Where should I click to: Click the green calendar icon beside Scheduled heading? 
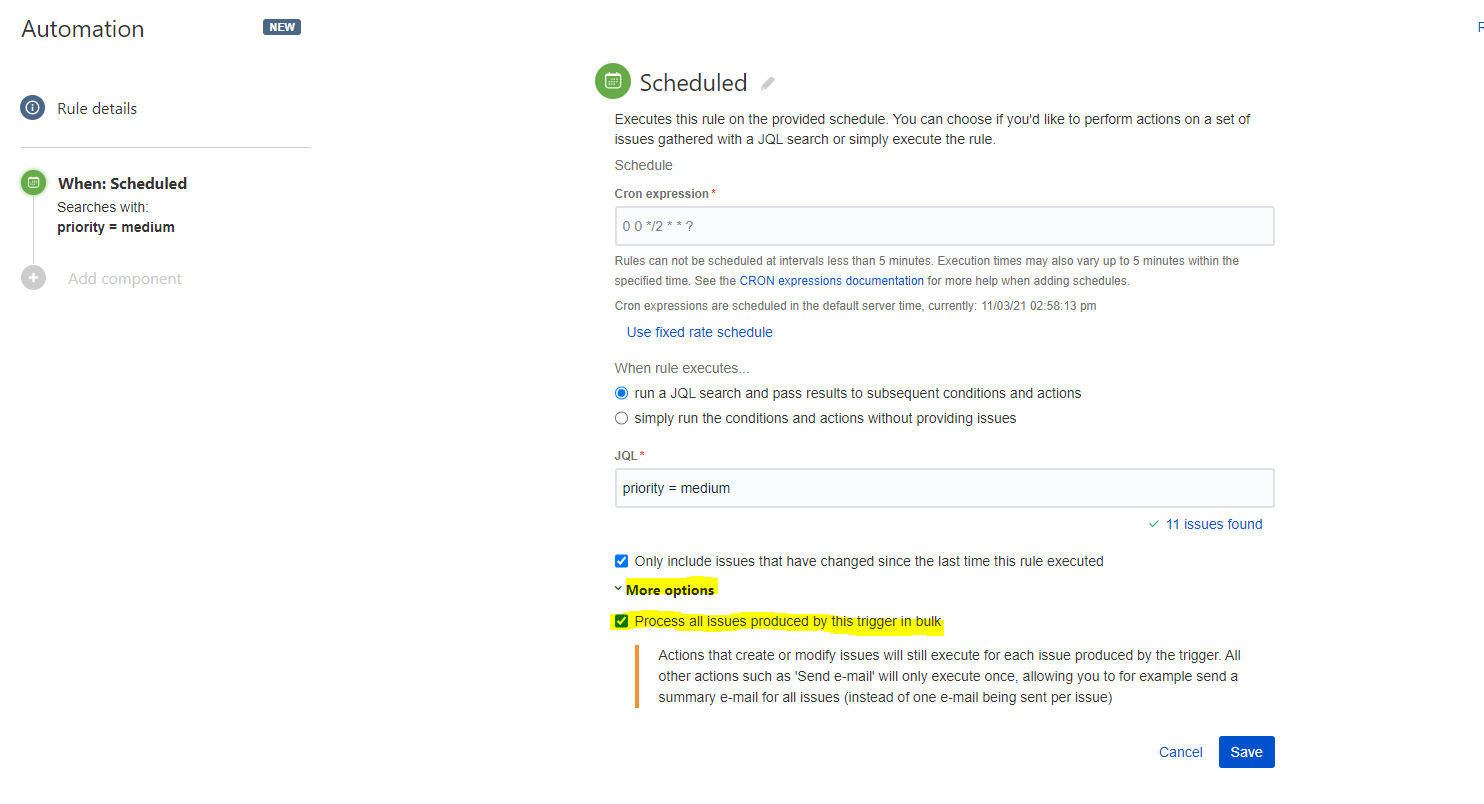[x=613, y=81]
